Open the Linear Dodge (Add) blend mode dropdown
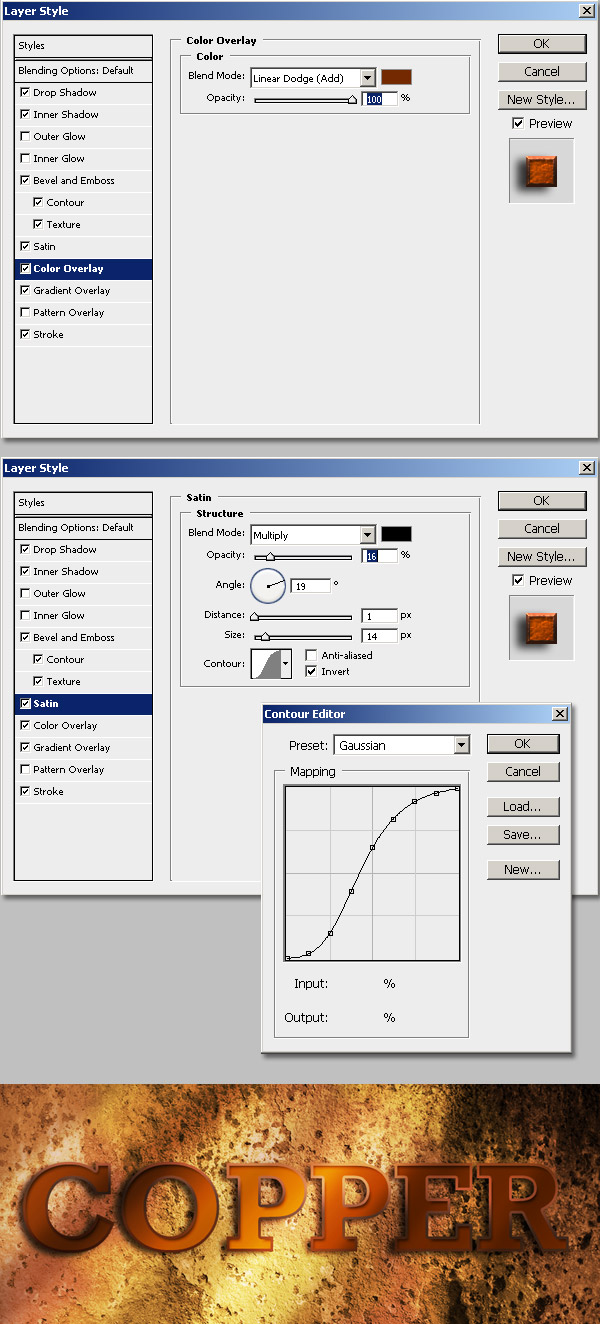The width and height of the screenshot is (600, 1324). click(x=368, y=78)
